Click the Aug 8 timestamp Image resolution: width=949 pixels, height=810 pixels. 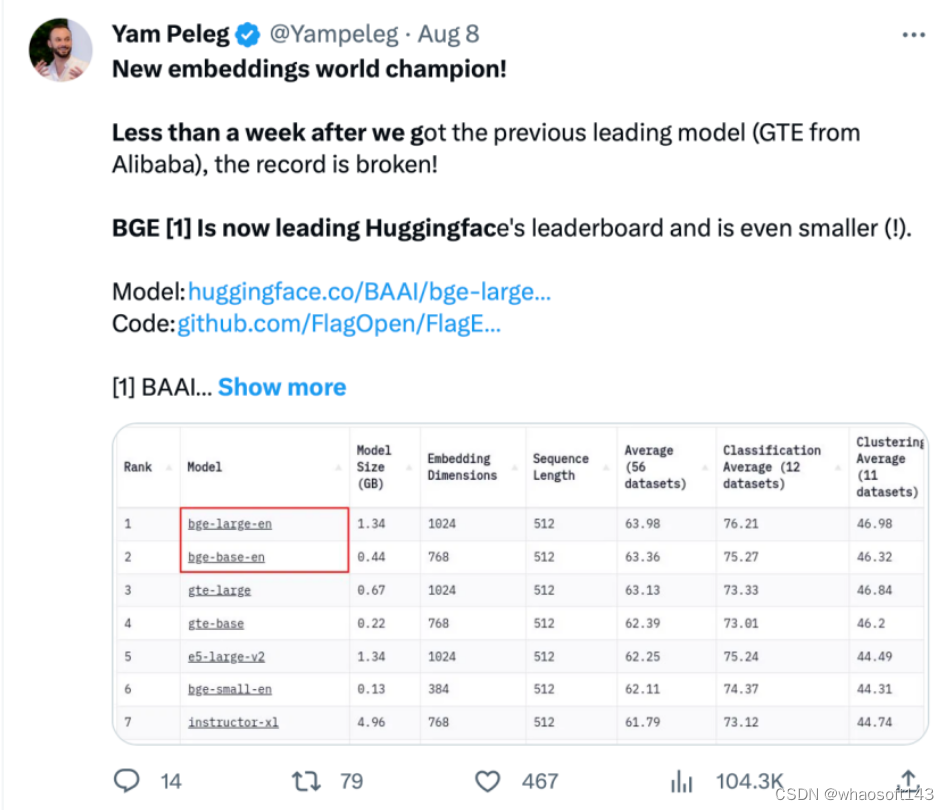[448, 33]
